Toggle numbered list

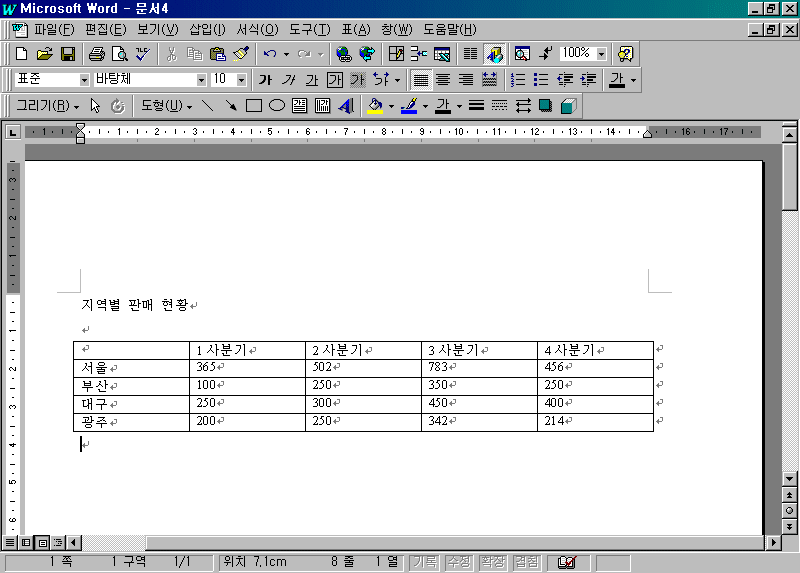[x=518, y=80]
